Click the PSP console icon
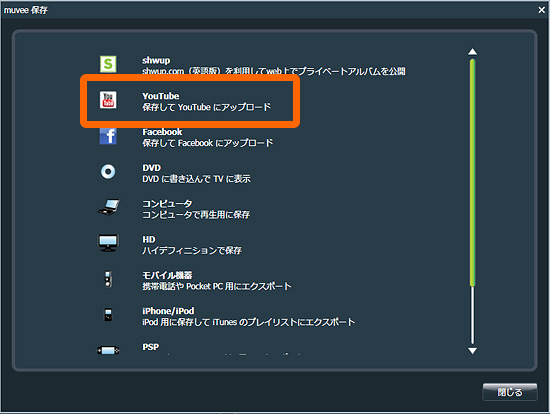 (x=108, y=350)
